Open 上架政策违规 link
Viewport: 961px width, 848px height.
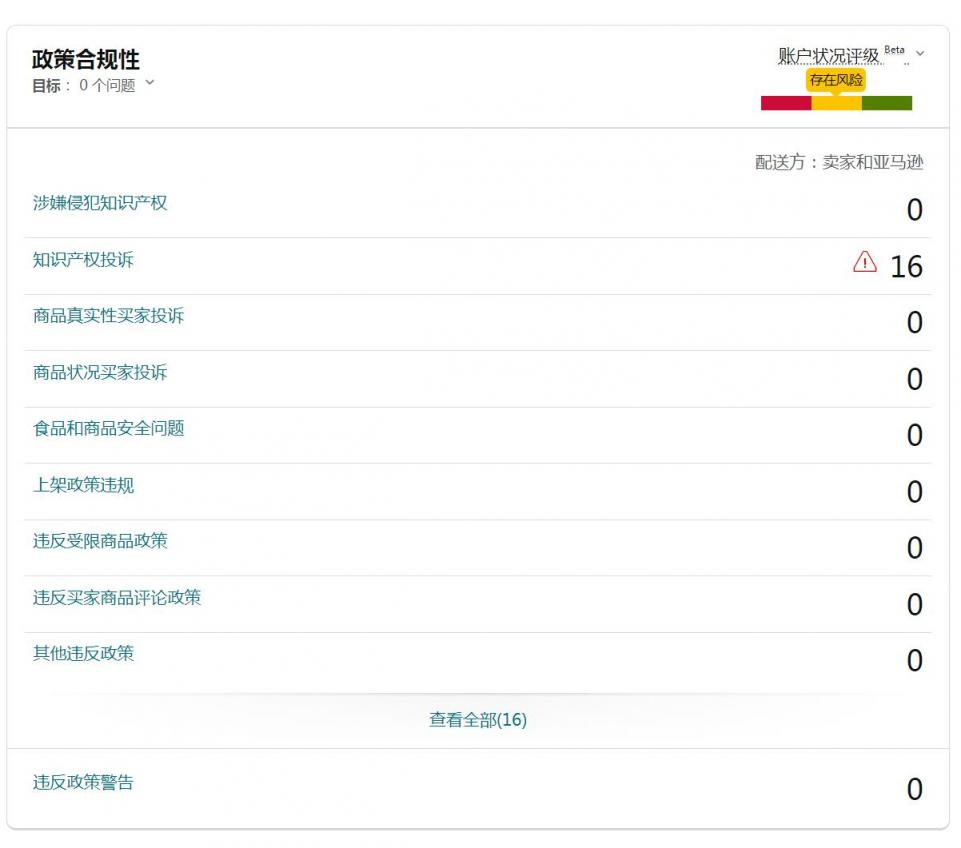[x=83, y=485]
